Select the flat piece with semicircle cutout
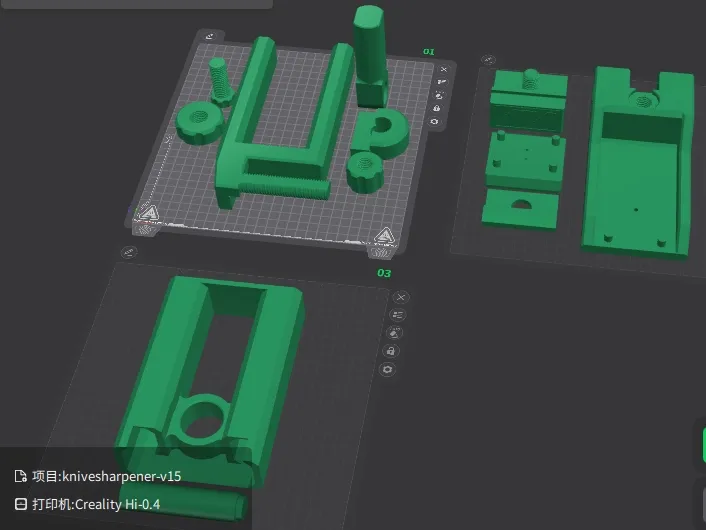This screenshot has width=706, height=530. [520, 209]
